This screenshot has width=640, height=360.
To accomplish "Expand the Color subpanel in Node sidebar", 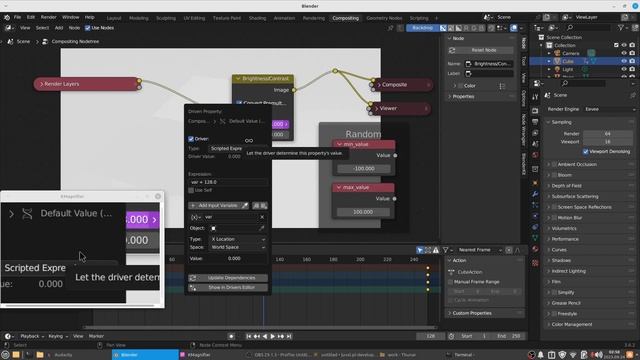I will pyautogui.click(x=455, y=86).
